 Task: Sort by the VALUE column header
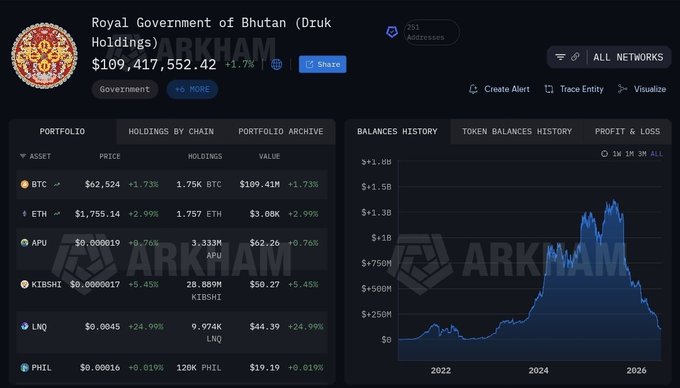pyautogui.click(x=269, y=156)
